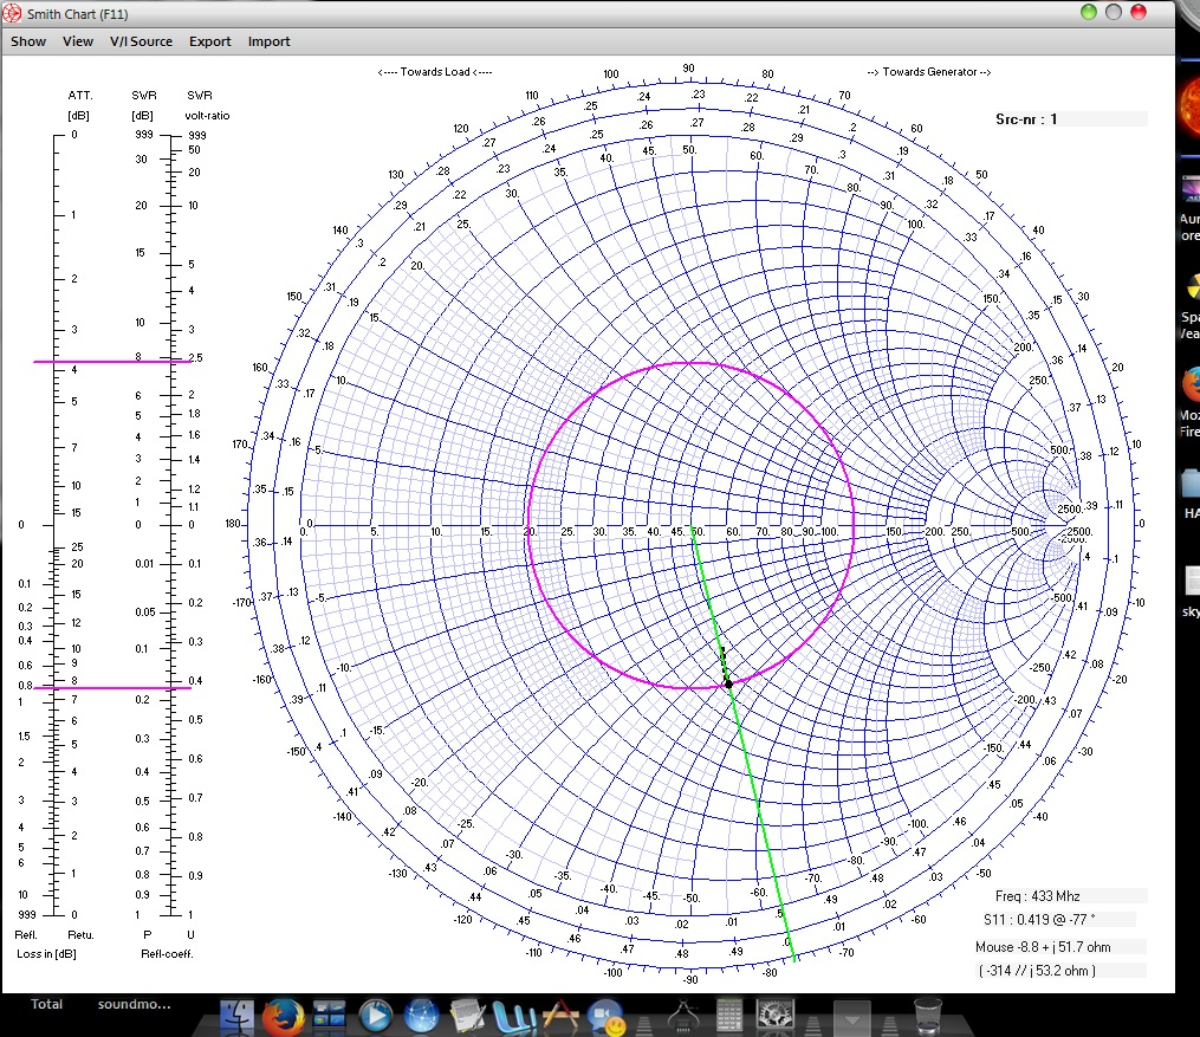Open the A-shaped ruler-and-pencil dock icon

coord(561,1016)
